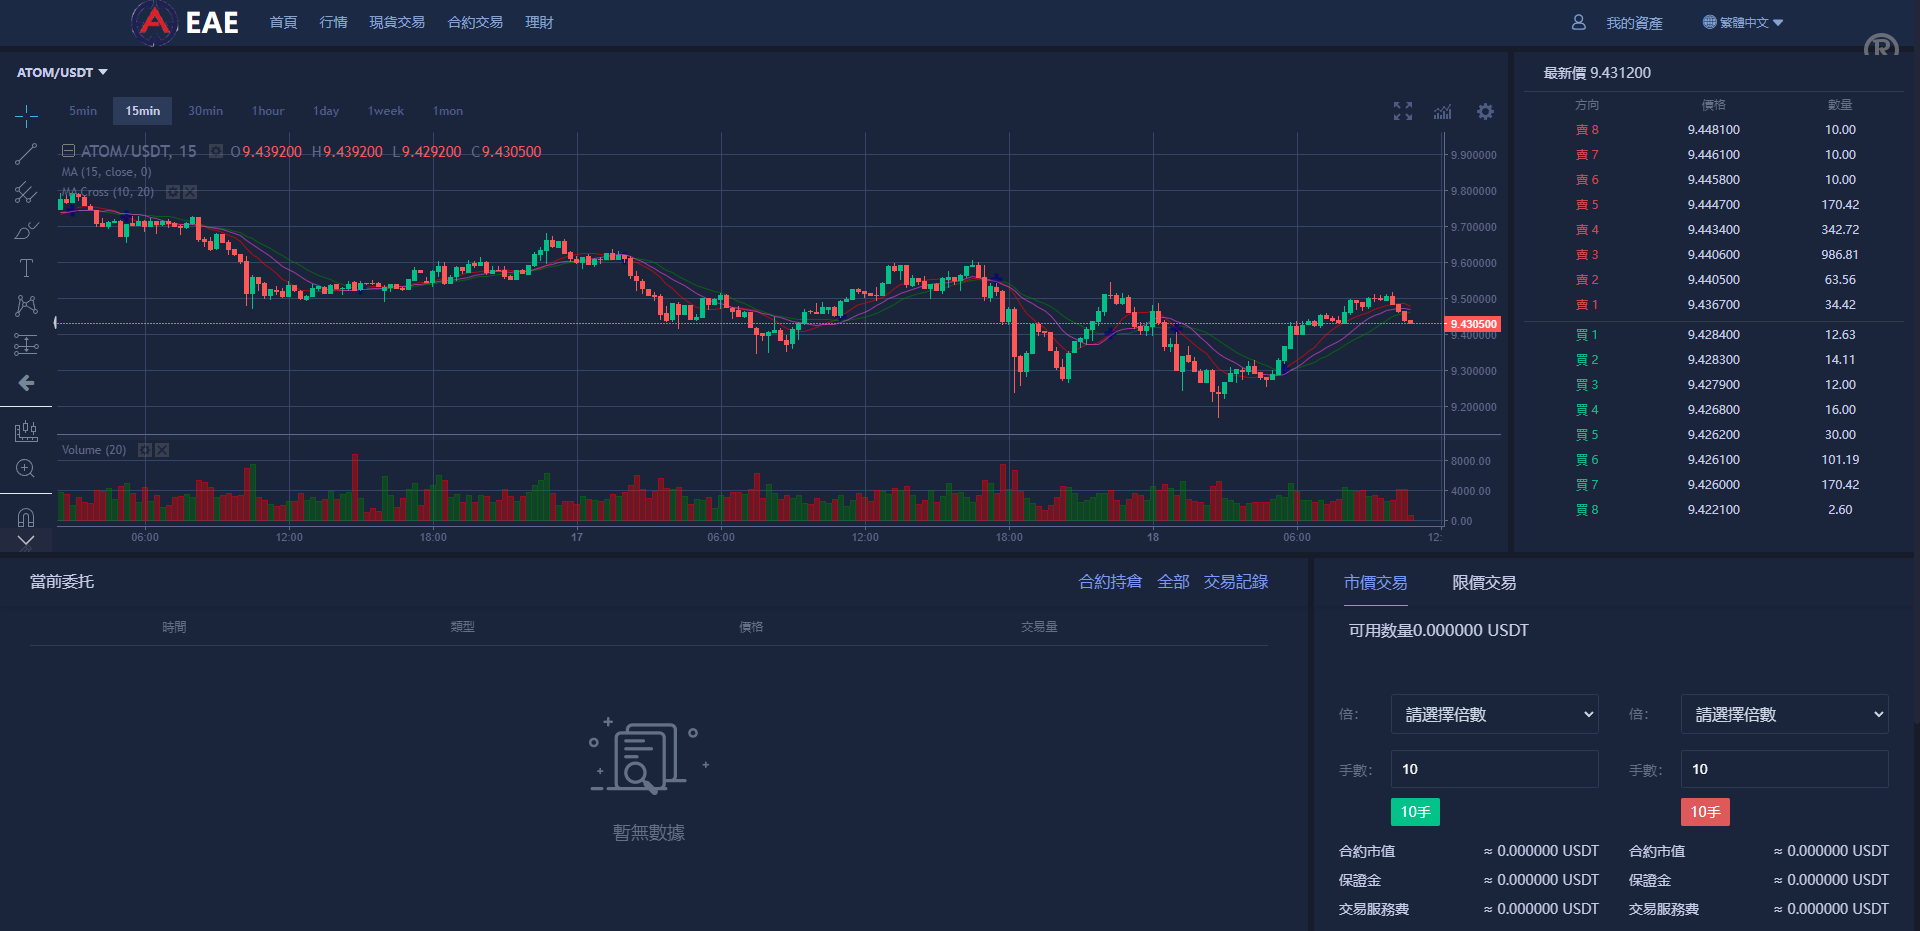Image resolution: width=1920 pixels, height=931 pixels.
Task: Select the brush drawing tool
Action: (x=26, y=230)
